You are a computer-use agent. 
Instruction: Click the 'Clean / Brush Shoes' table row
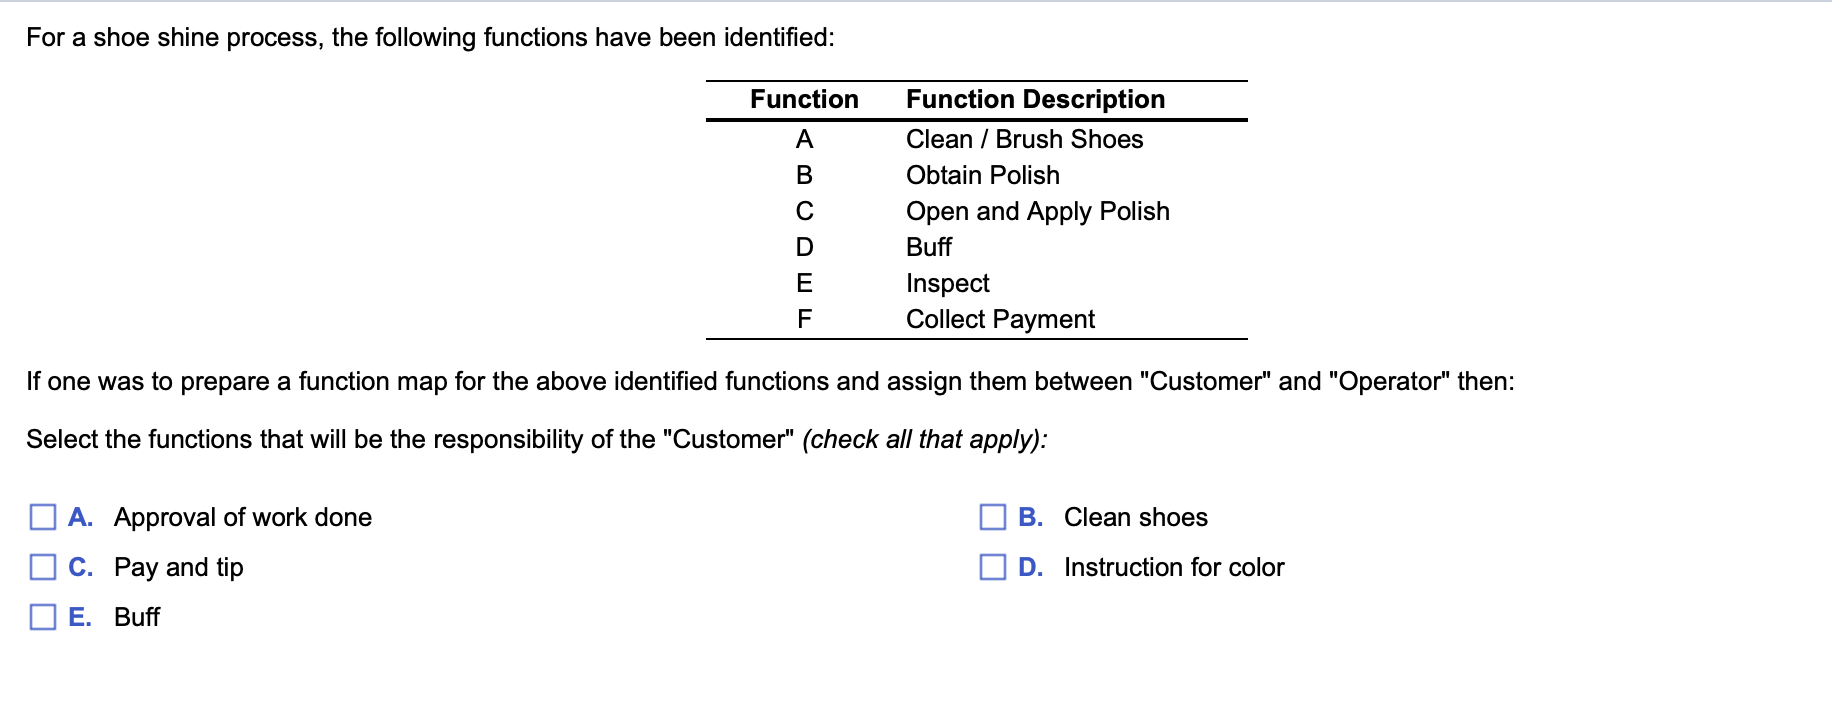coord(1023,140)
